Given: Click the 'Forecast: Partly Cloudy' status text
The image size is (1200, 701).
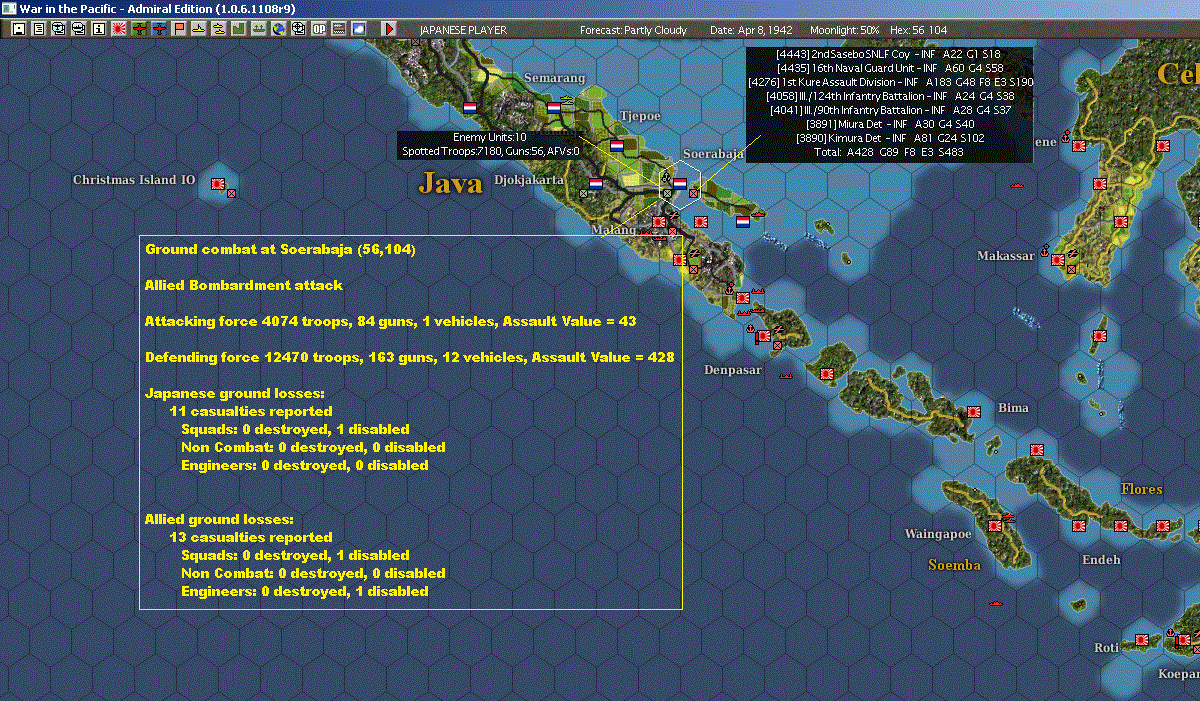Looking at the screenshot, I should pyautogui.click(x=634, y=30).
